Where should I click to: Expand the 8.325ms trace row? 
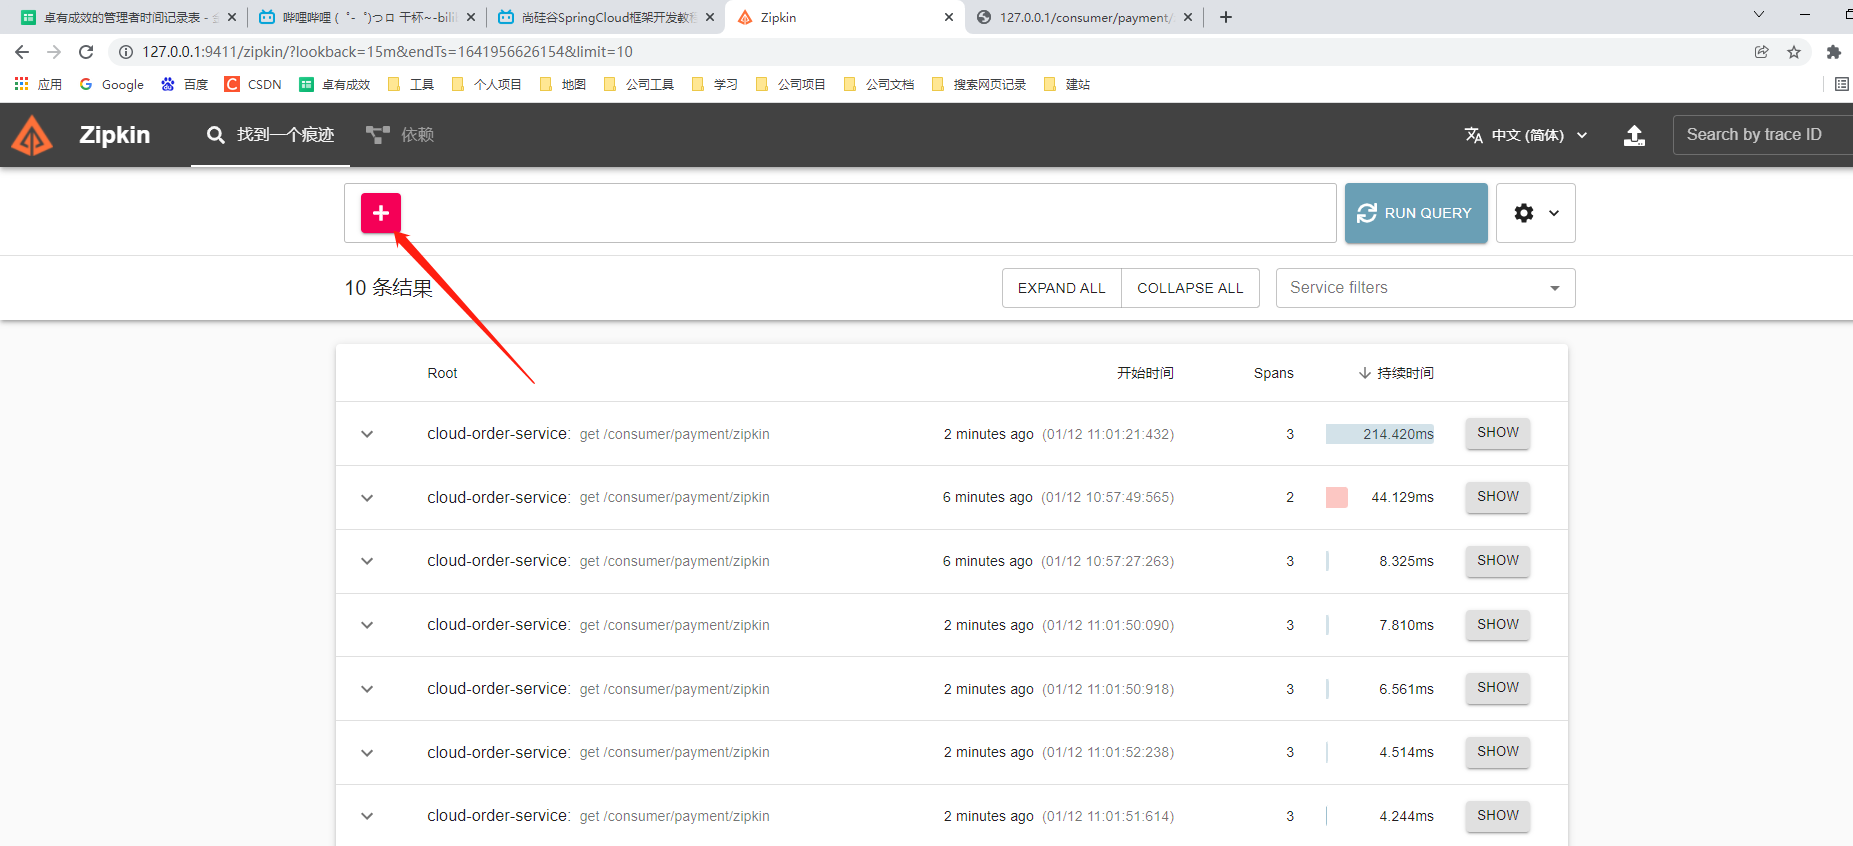tap(367, 561)
